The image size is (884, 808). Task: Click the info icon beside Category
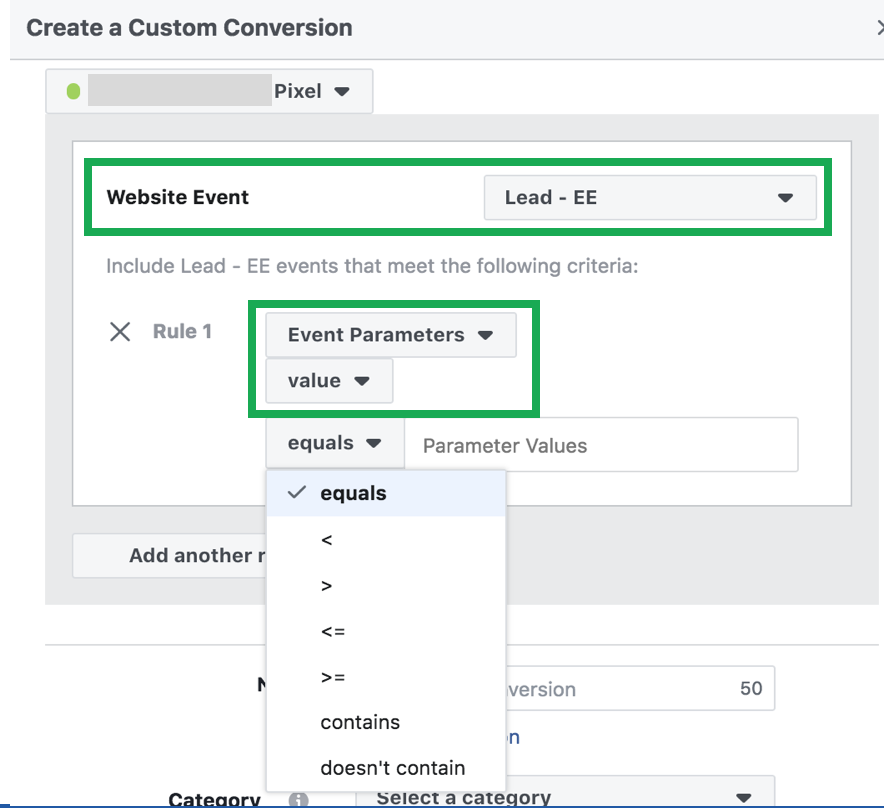tap(297, 800)
